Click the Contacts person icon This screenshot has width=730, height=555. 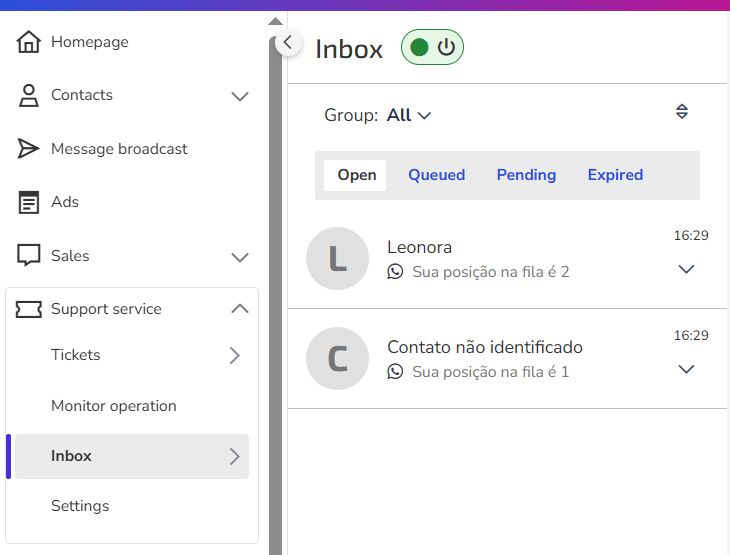(28, 95)
